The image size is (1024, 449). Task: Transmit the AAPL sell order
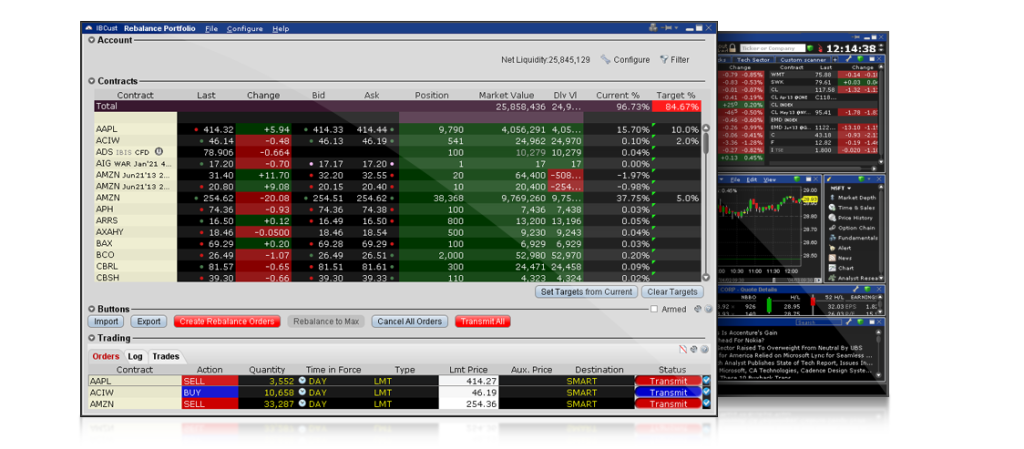click(x=668, y=381)
